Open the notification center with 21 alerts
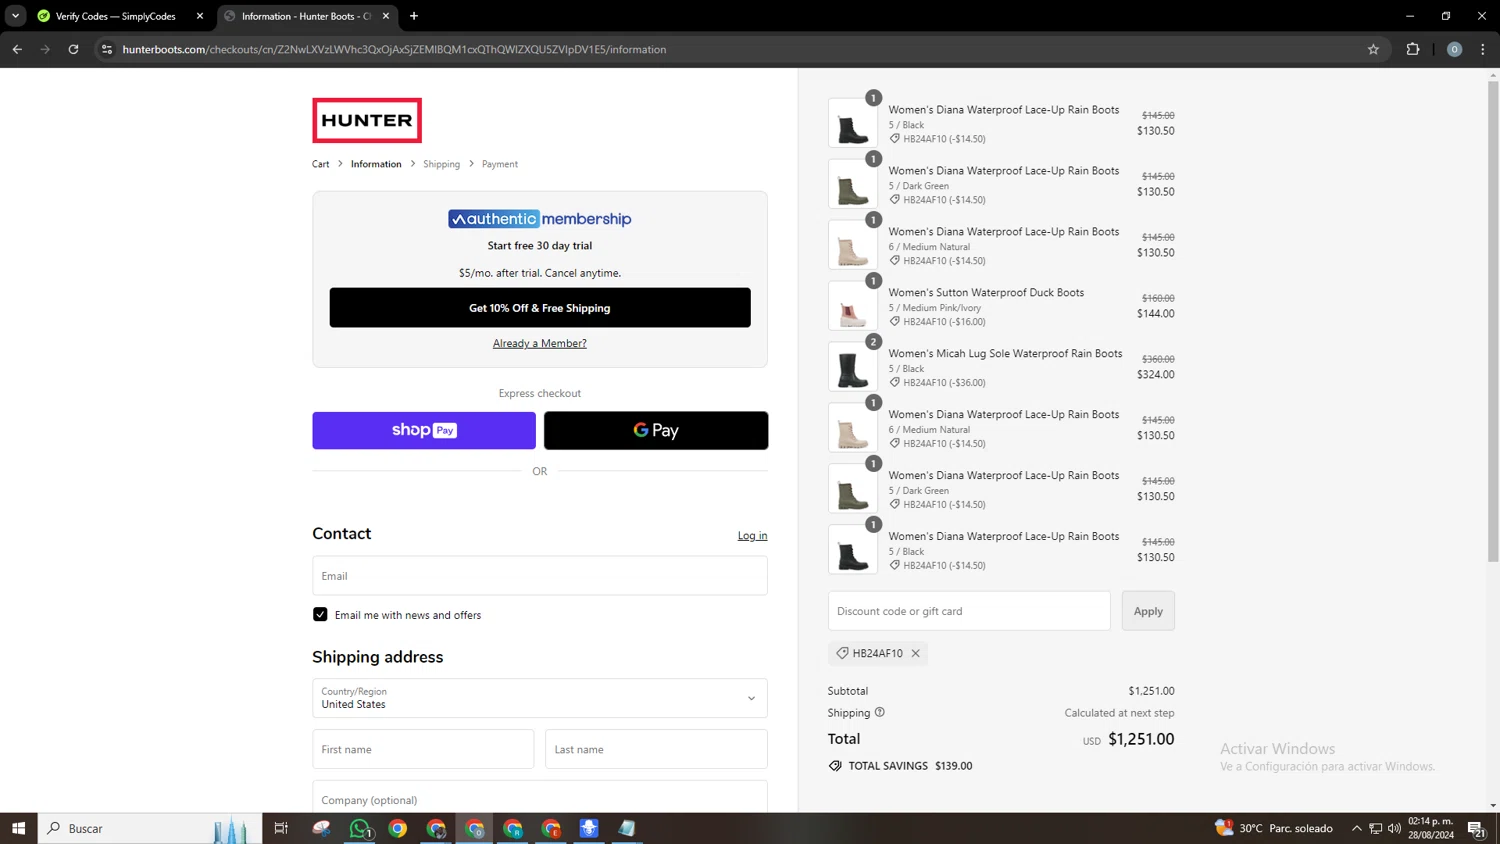Image resolution: width=1500 pixels, height=844 pixels. pos(1476,828)
